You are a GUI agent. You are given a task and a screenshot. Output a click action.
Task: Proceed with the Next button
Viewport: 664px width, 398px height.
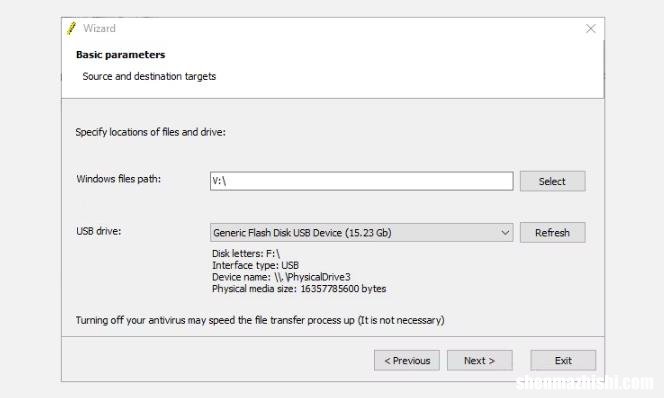tap(479, 360)
